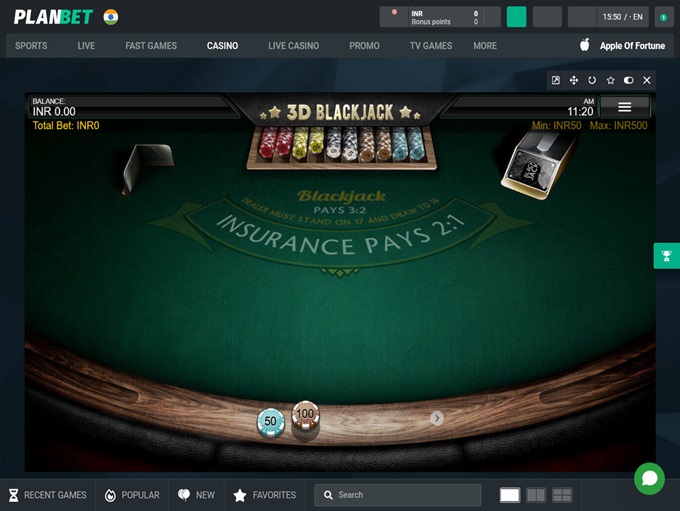
Task: Reload the blackjack game
Action: (592, 80)
